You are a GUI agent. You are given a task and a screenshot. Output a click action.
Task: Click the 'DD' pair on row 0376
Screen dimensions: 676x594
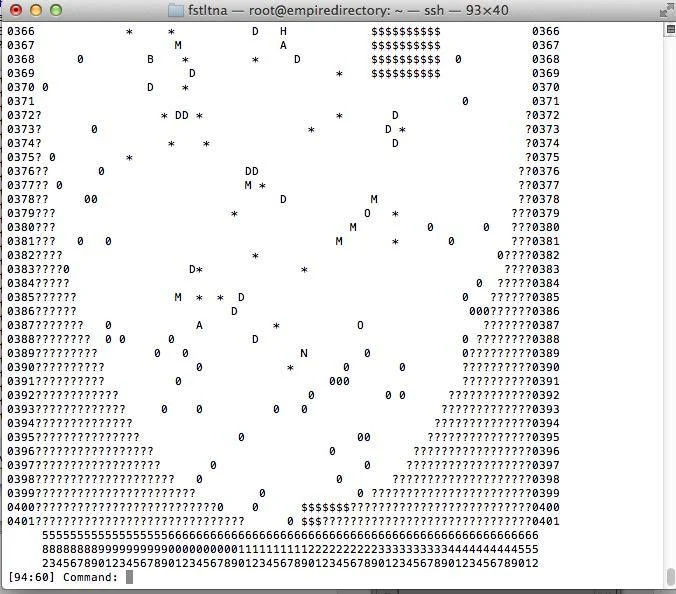pyautogui.click(x=252, y=171)
